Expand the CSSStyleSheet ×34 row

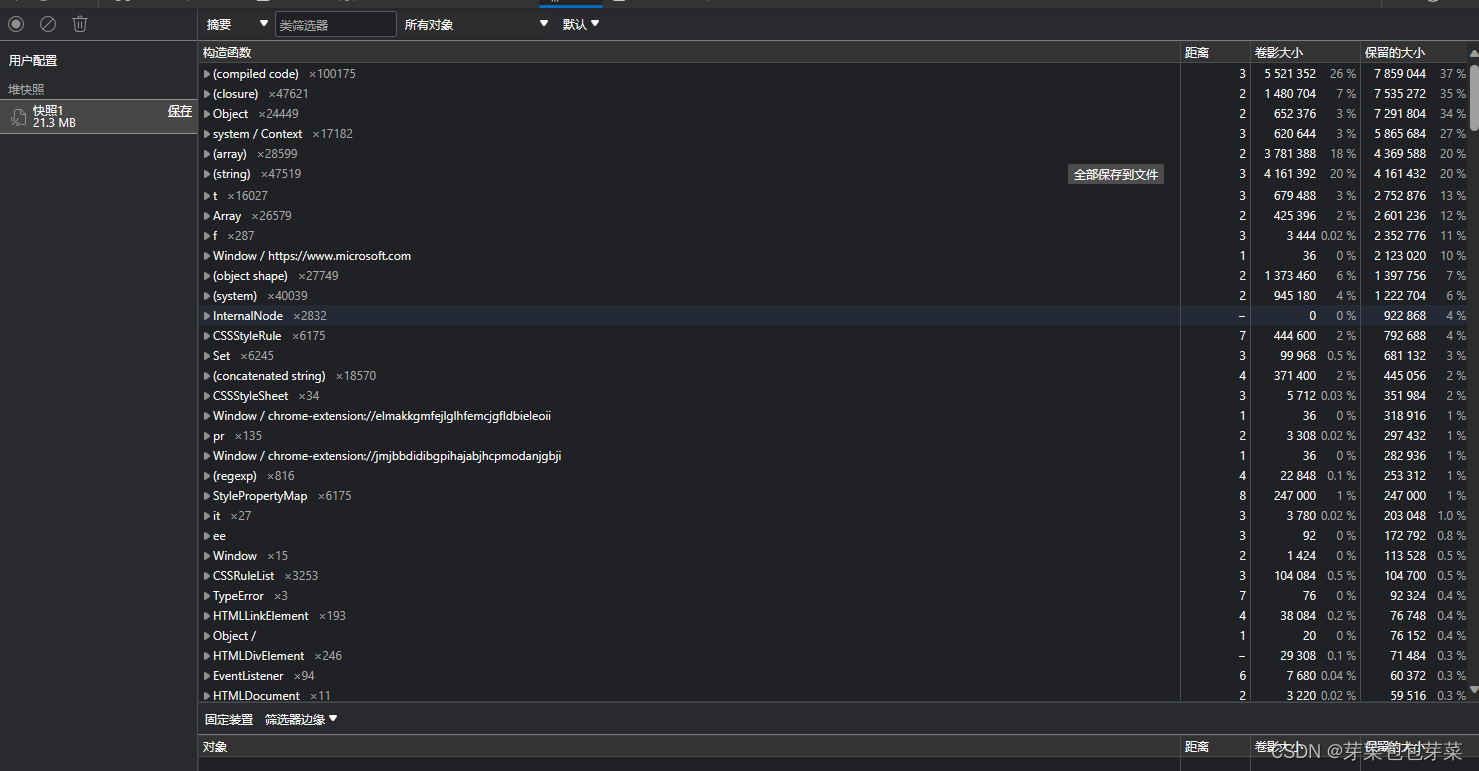click(207, 396)
